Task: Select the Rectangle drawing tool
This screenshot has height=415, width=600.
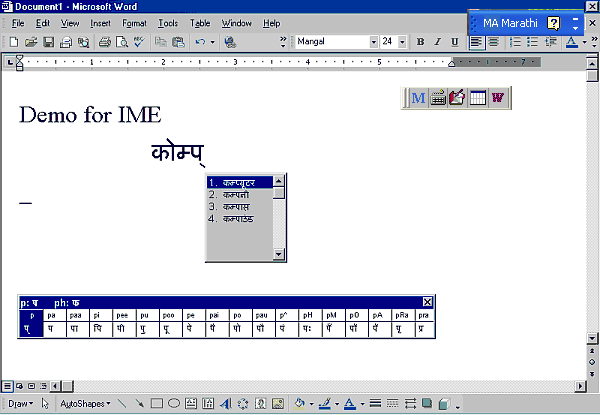Action: [x=156, y=404]
